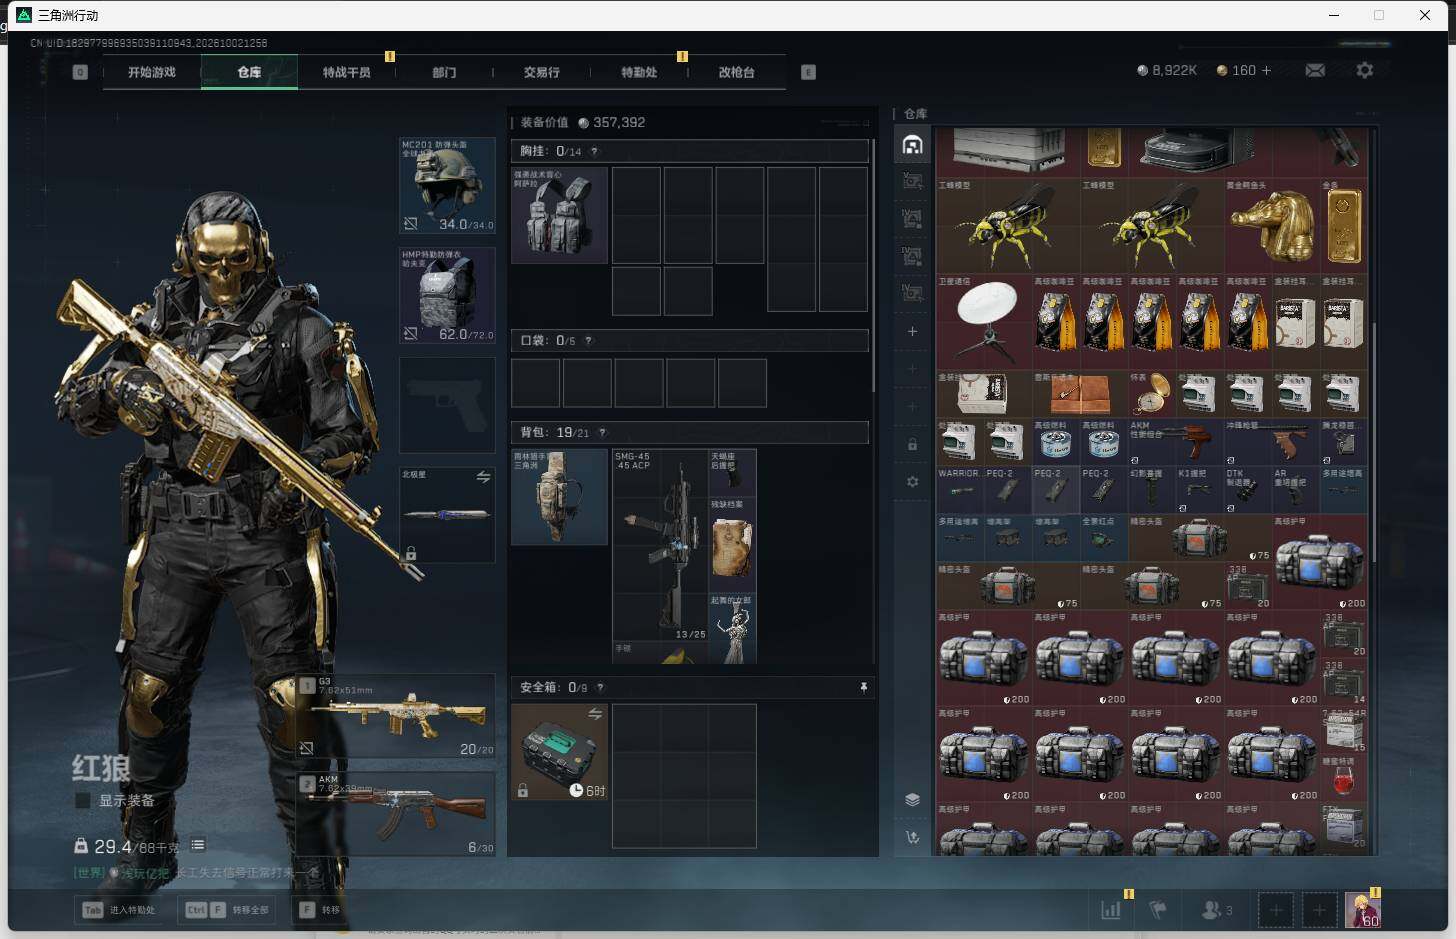The height and width of the screenshot is (939, 1456).
Task: Click the help icon next to 安全箱
Action: coord(600,687)
